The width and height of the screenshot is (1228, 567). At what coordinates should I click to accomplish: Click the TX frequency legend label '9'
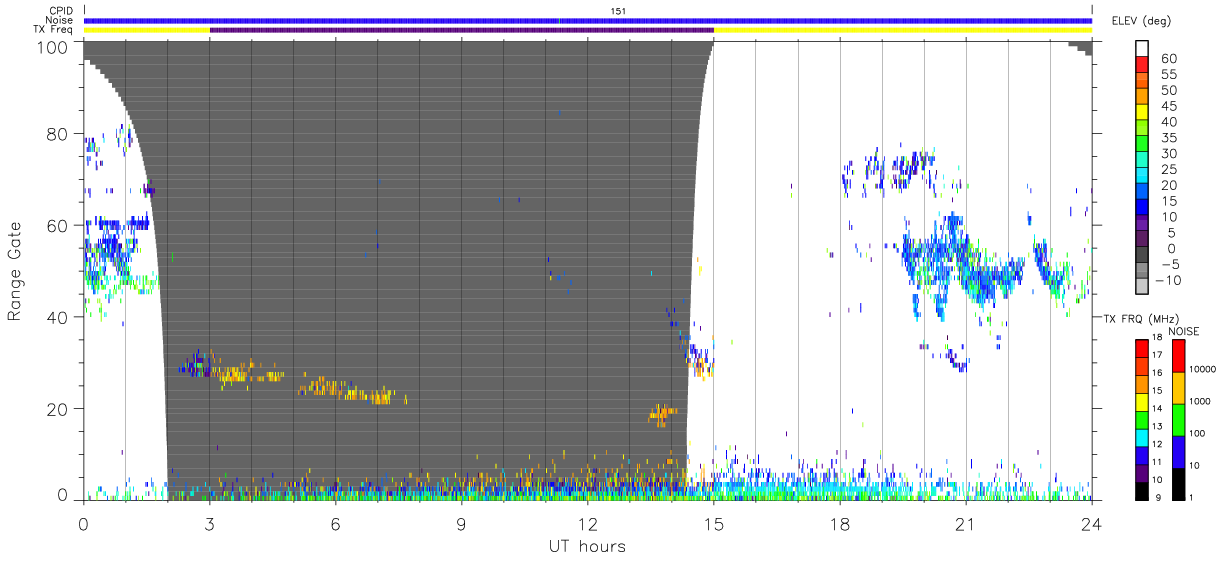click(x=1158, y=498)
